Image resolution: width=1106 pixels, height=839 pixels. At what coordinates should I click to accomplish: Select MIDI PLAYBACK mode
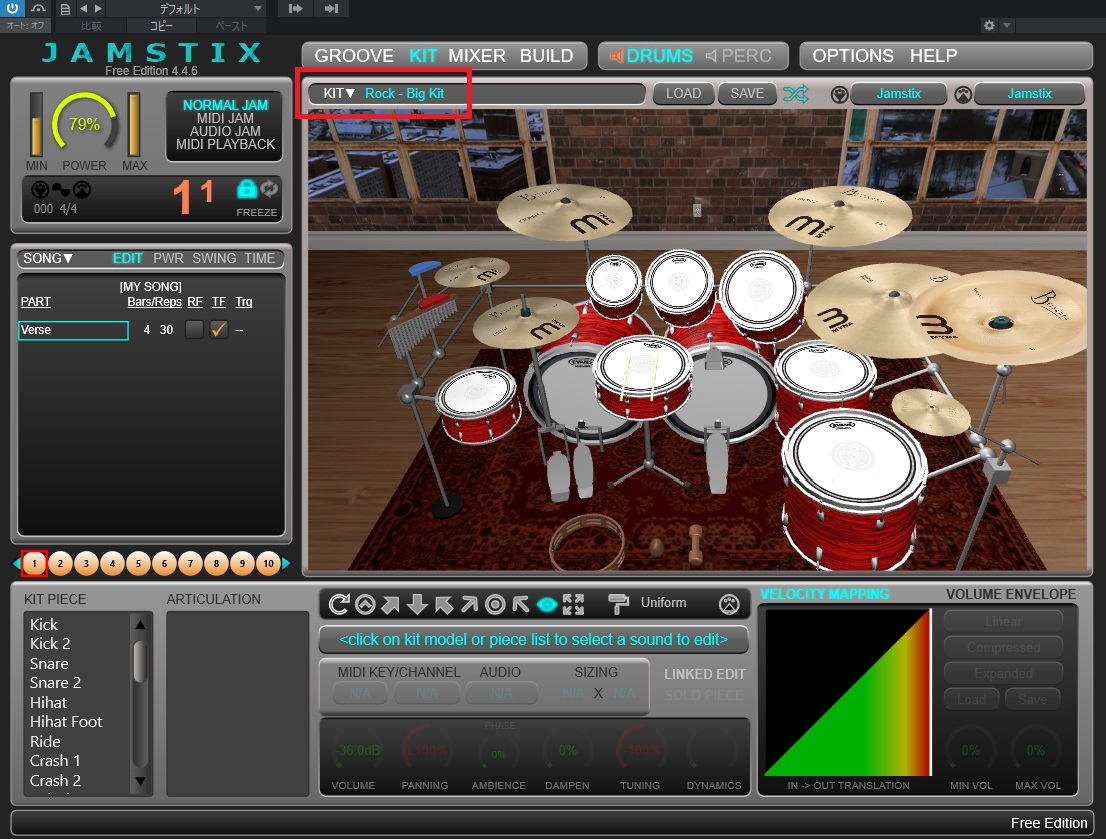[x=225, y=144]
